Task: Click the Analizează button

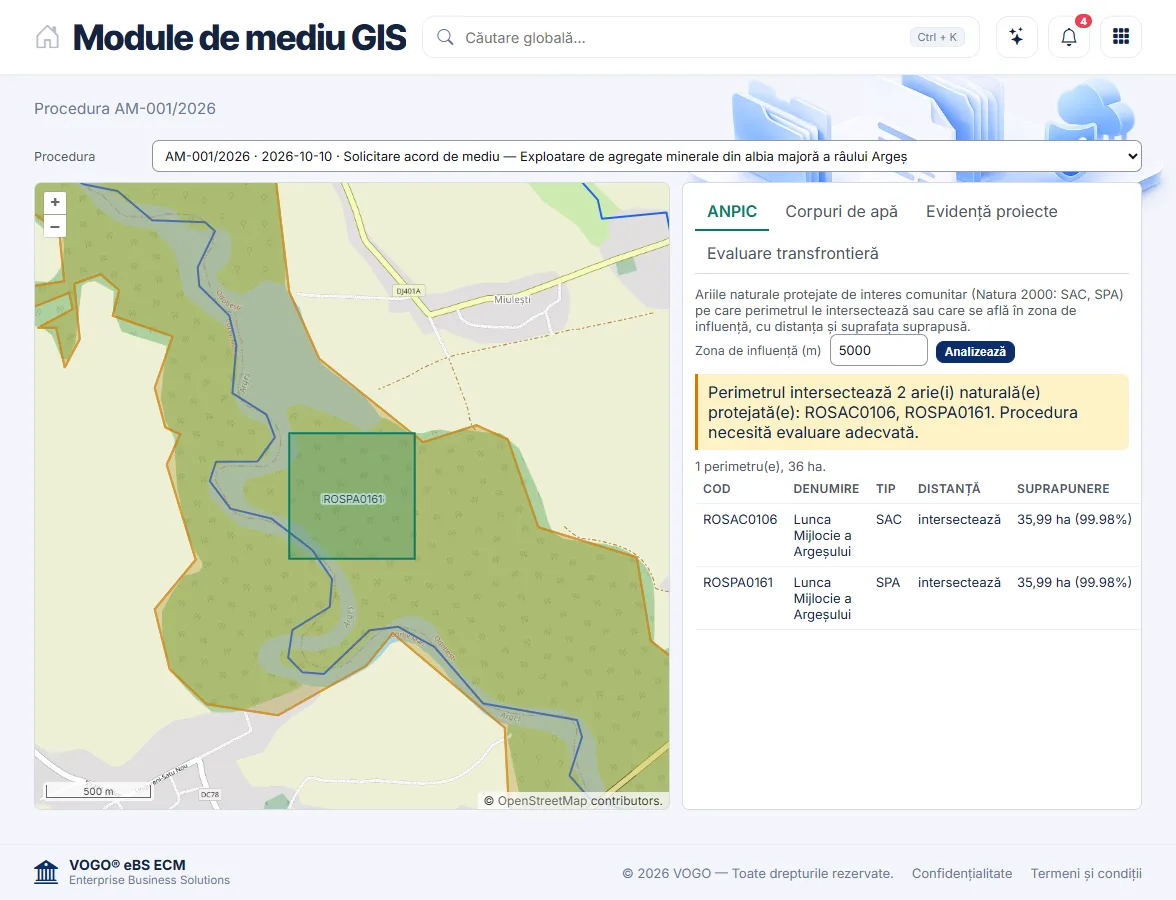Action: 975,351
